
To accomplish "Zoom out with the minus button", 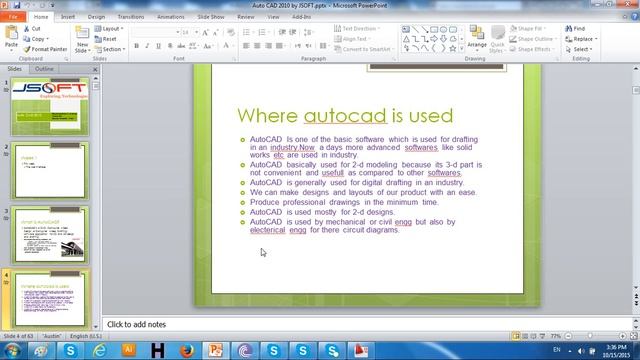I will point(568,336).
